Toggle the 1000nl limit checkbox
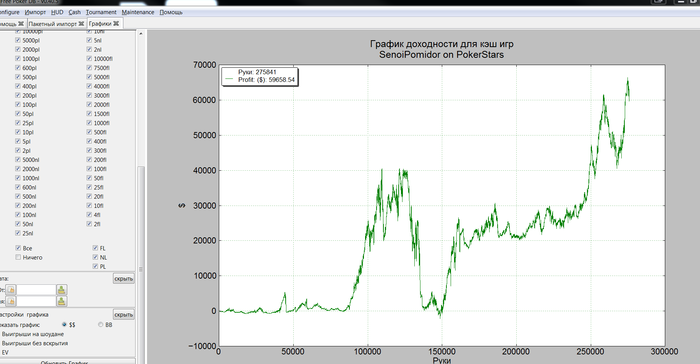The width and height of the screenshot is (700, 364). coord(18,178)
